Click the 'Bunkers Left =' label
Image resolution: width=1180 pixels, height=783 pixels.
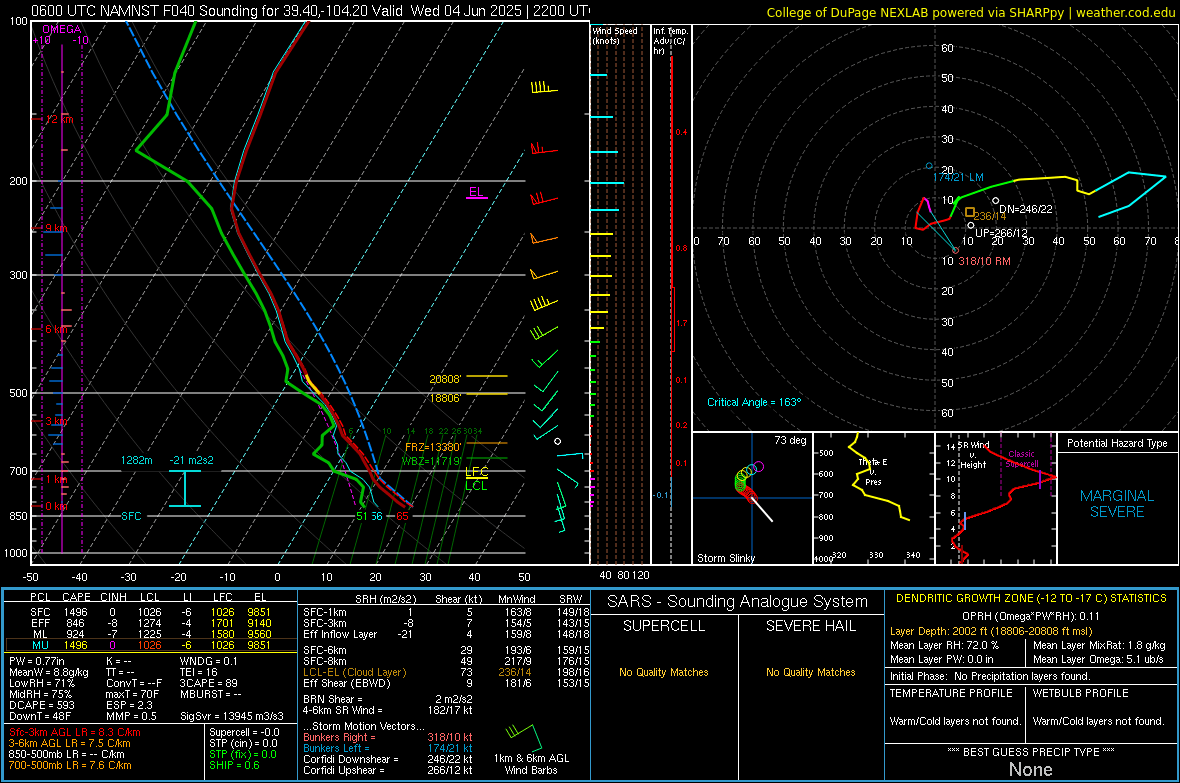(x=336, y=748)
